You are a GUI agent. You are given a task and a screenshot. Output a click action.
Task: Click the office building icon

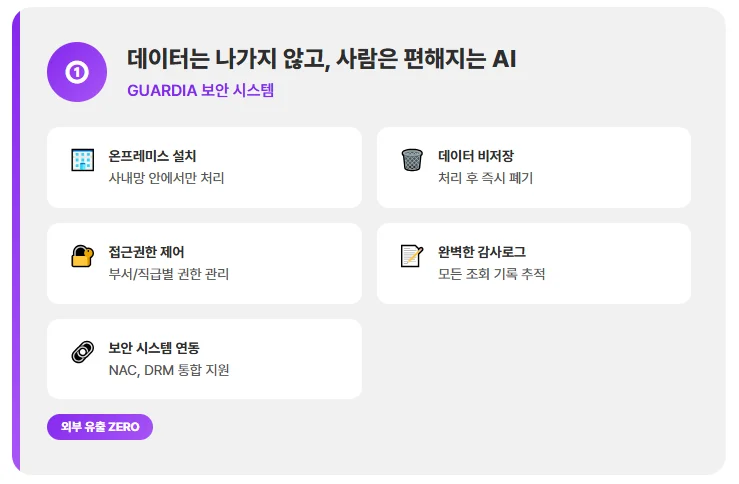click(x=82, y=160)
